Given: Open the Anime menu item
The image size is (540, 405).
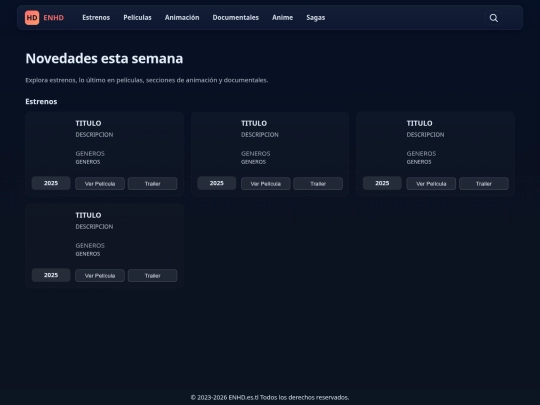Looking at the screenshot, I should pos(282,18).
